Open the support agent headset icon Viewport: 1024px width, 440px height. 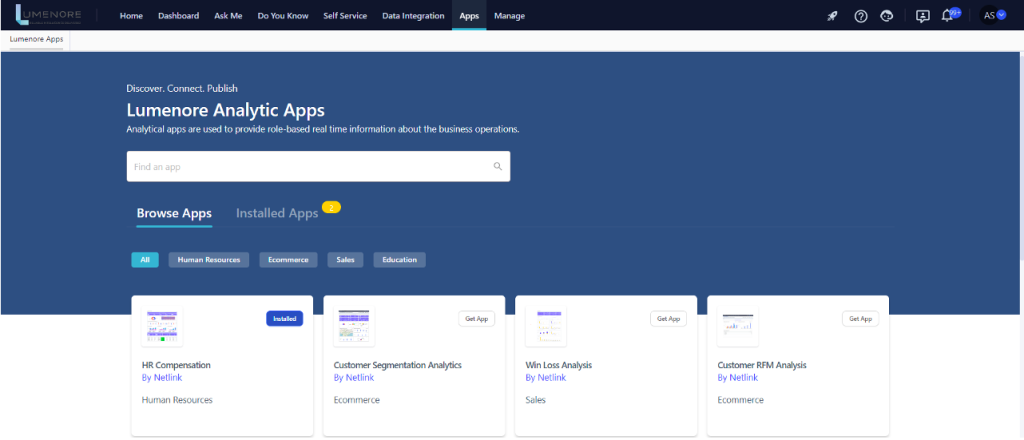coord(887,16)
